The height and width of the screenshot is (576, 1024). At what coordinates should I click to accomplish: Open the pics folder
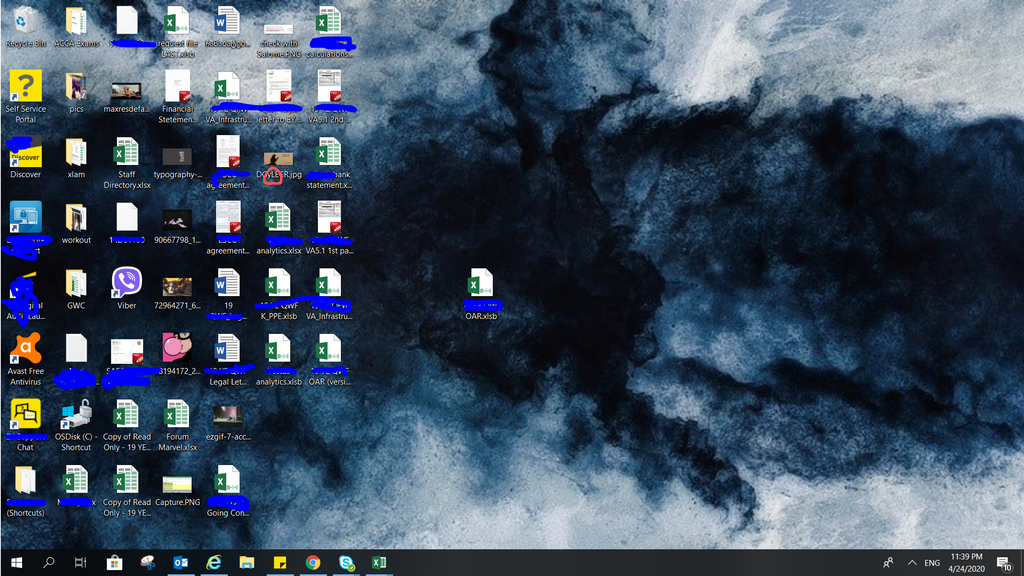click(x=76, y=93)
